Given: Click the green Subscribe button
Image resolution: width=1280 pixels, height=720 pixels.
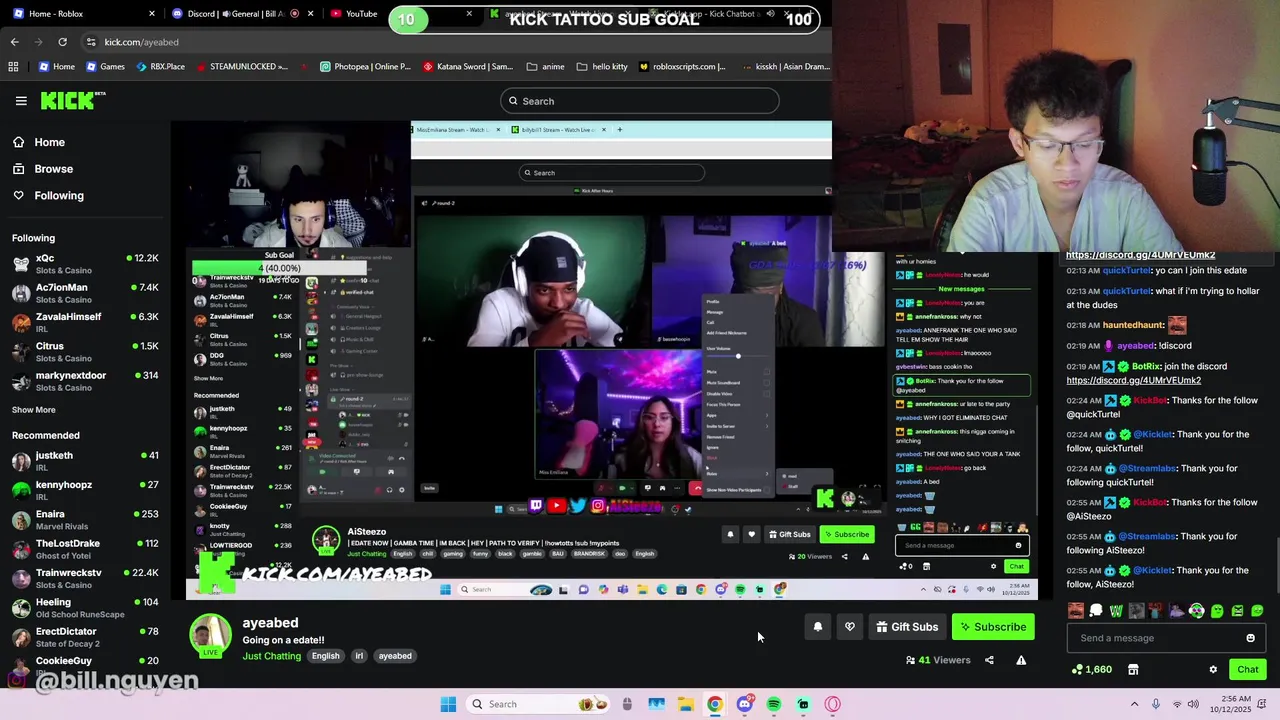Looking at the screenshot, I should pos(993,627).
